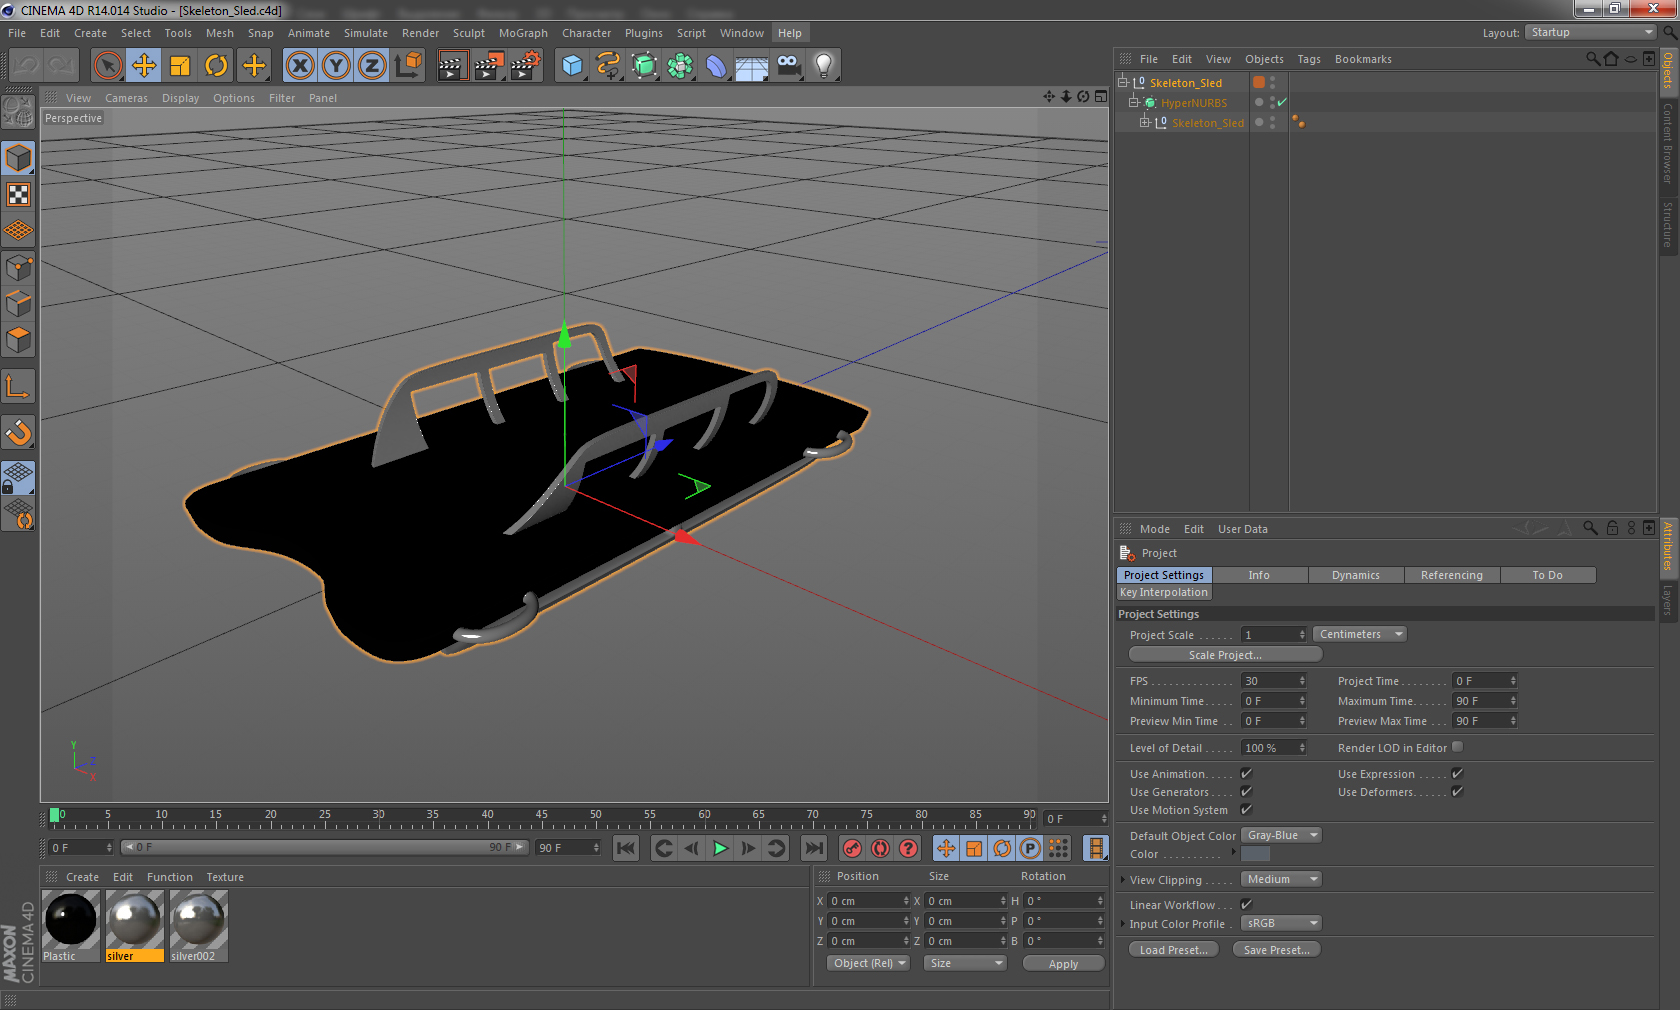The height and width of the screenshot is (1010, 1680).
Task: Switch to the Referencing tab
Action: tap(1451, 575)
